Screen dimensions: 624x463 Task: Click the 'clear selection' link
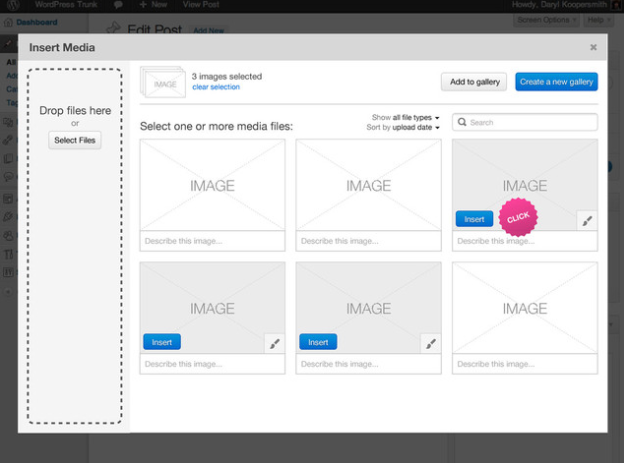216,87
